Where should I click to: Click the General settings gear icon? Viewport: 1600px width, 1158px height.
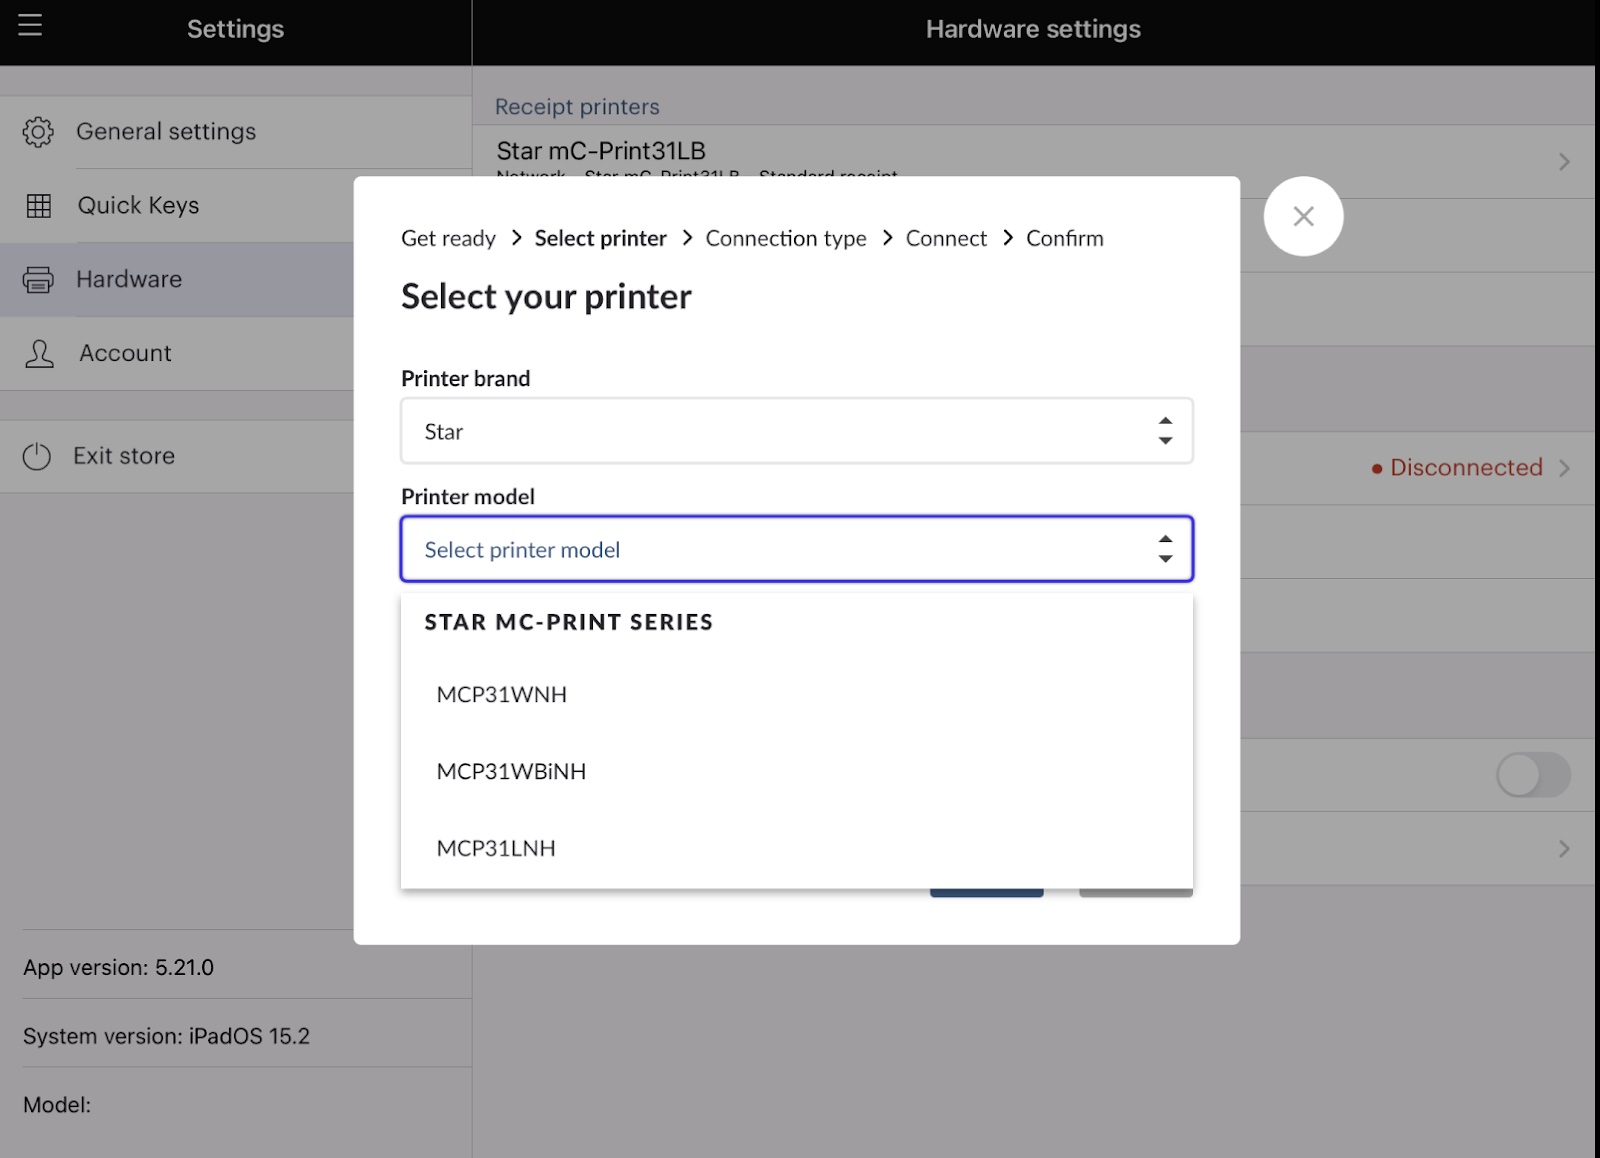point(38,131)
